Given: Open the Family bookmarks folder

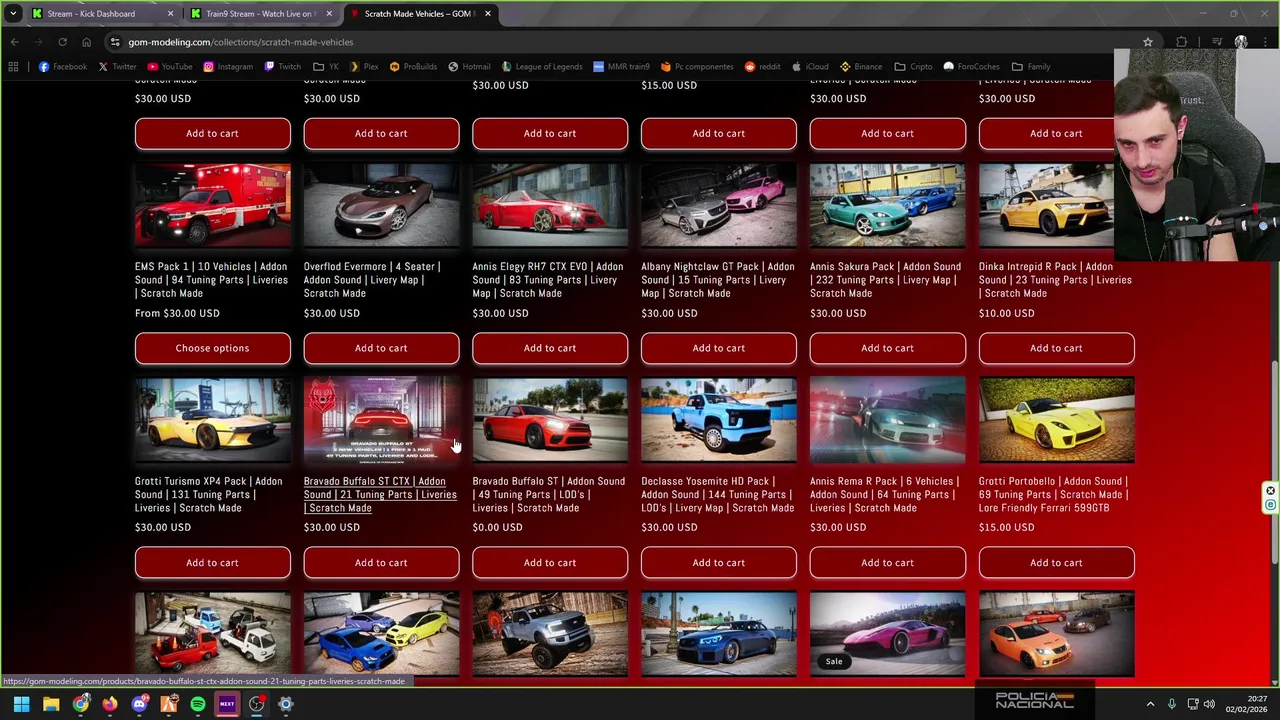Looking at the screenshot, I should coord(1031,67).
